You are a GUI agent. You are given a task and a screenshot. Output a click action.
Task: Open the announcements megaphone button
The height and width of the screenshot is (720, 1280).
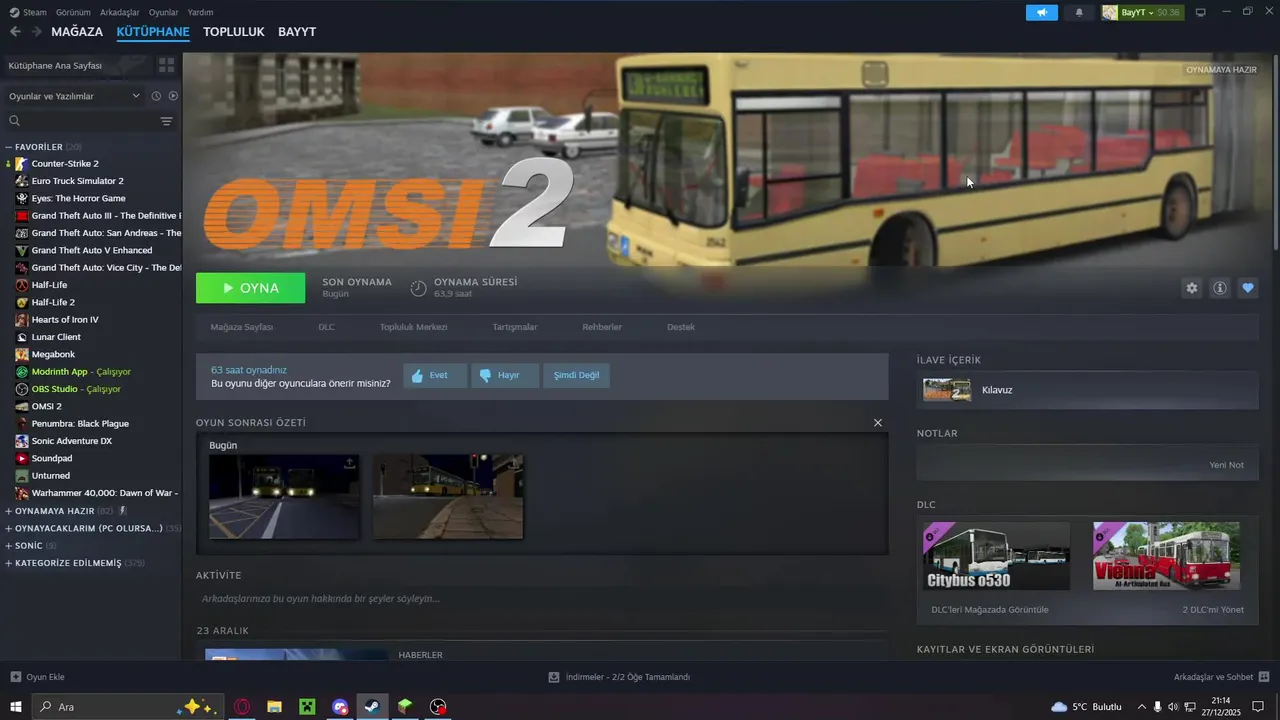tap(1041, 13)
